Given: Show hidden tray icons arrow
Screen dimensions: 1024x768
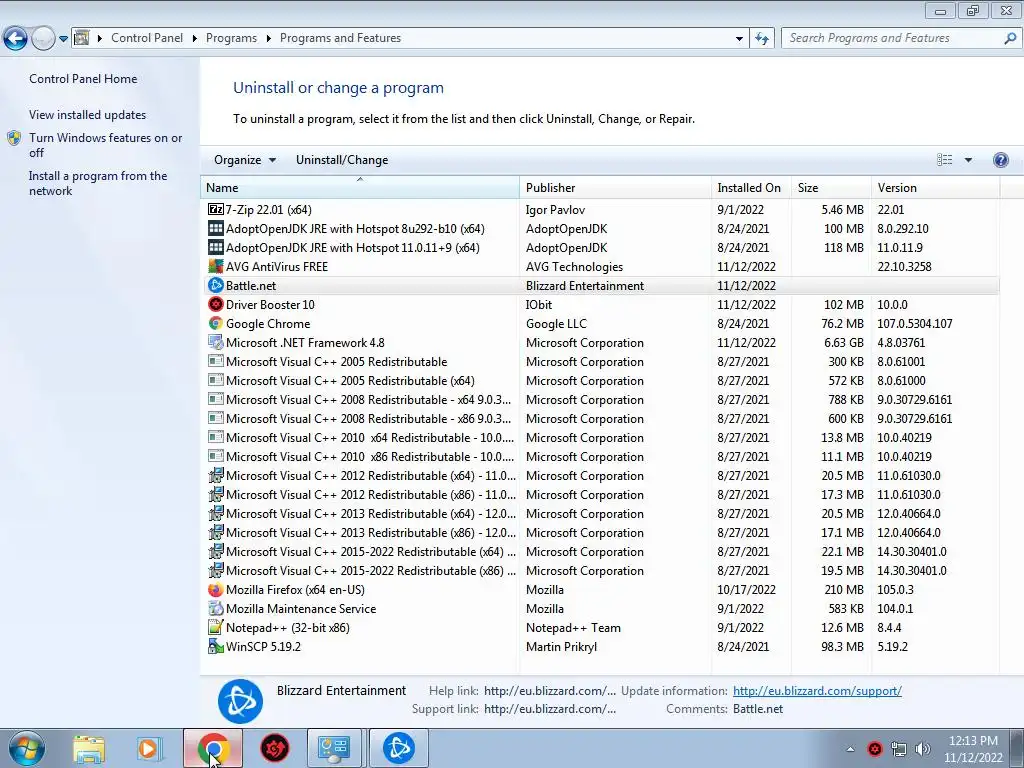Looking at the screenshot, I should click(850, 749).
